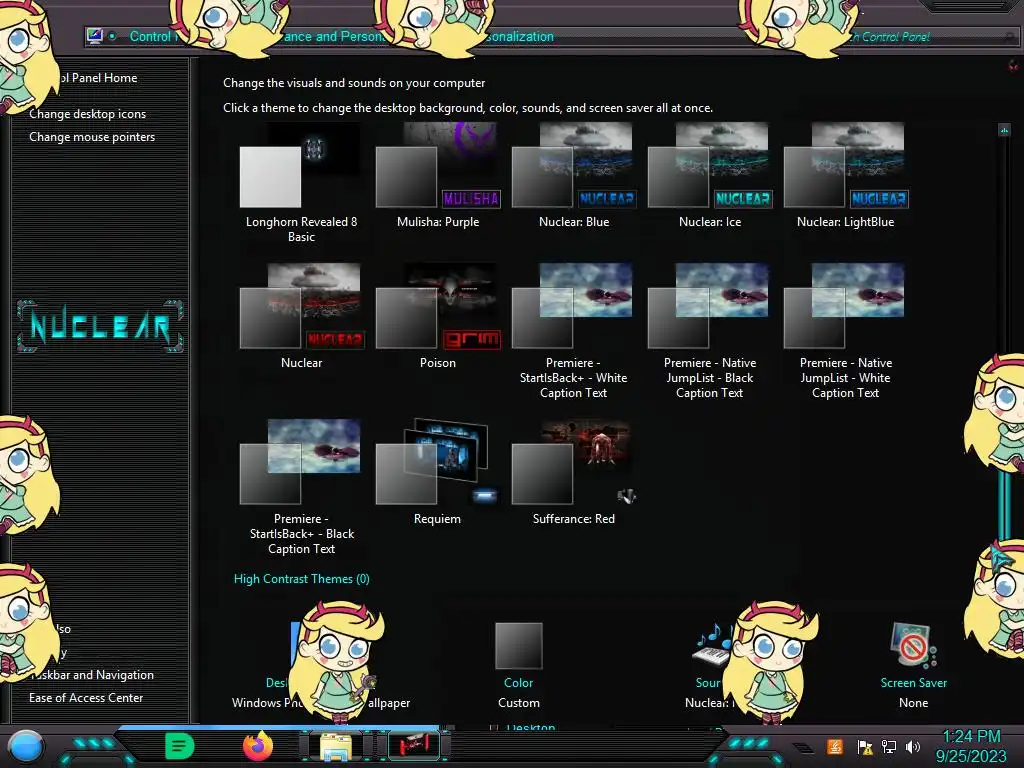This screenshot has width=1024, height=768.
Task: Select the Nuclear: Ice theme thumbnail
Action: tap(709, 165)
